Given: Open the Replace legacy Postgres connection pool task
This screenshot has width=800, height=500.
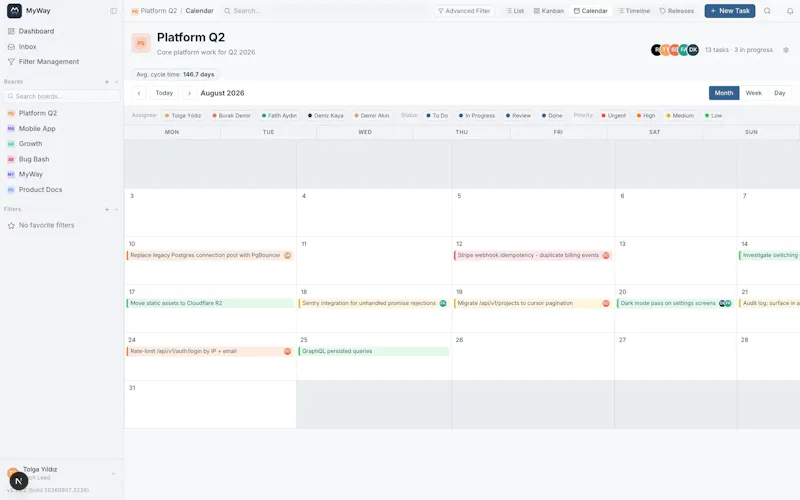Looking at the screenshot, I should click(x=210, y=256).
